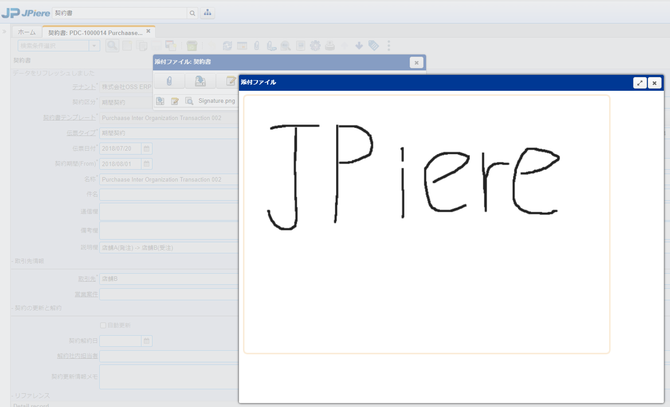Click the menu tree icon in the header
Viewport: 670px width, 407px height.
207,13
